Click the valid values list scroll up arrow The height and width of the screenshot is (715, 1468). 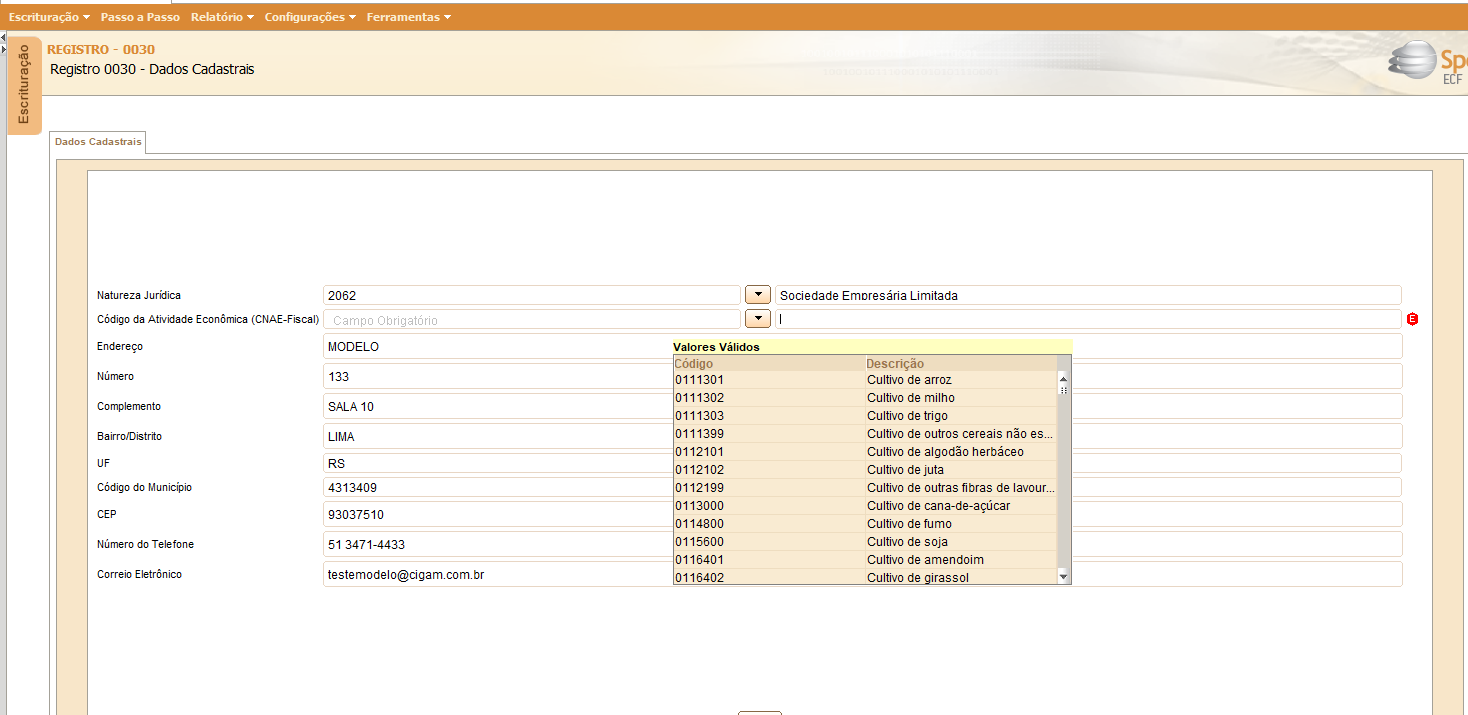pyautogui.click(x=1063, y=378)
